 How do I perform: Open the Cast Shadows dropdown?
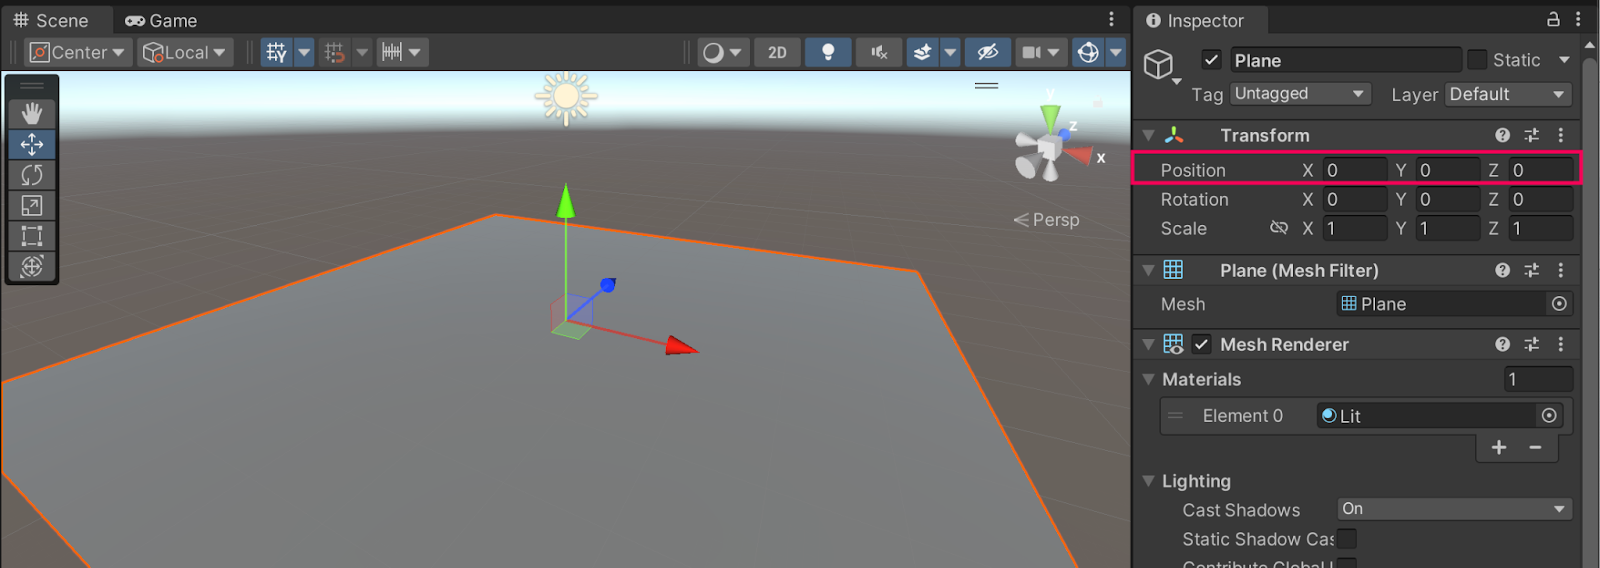click(1454, 509)
